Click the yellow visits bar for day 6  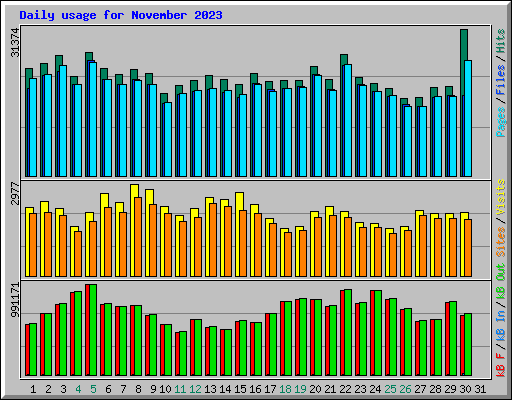(x=104, y=200)
